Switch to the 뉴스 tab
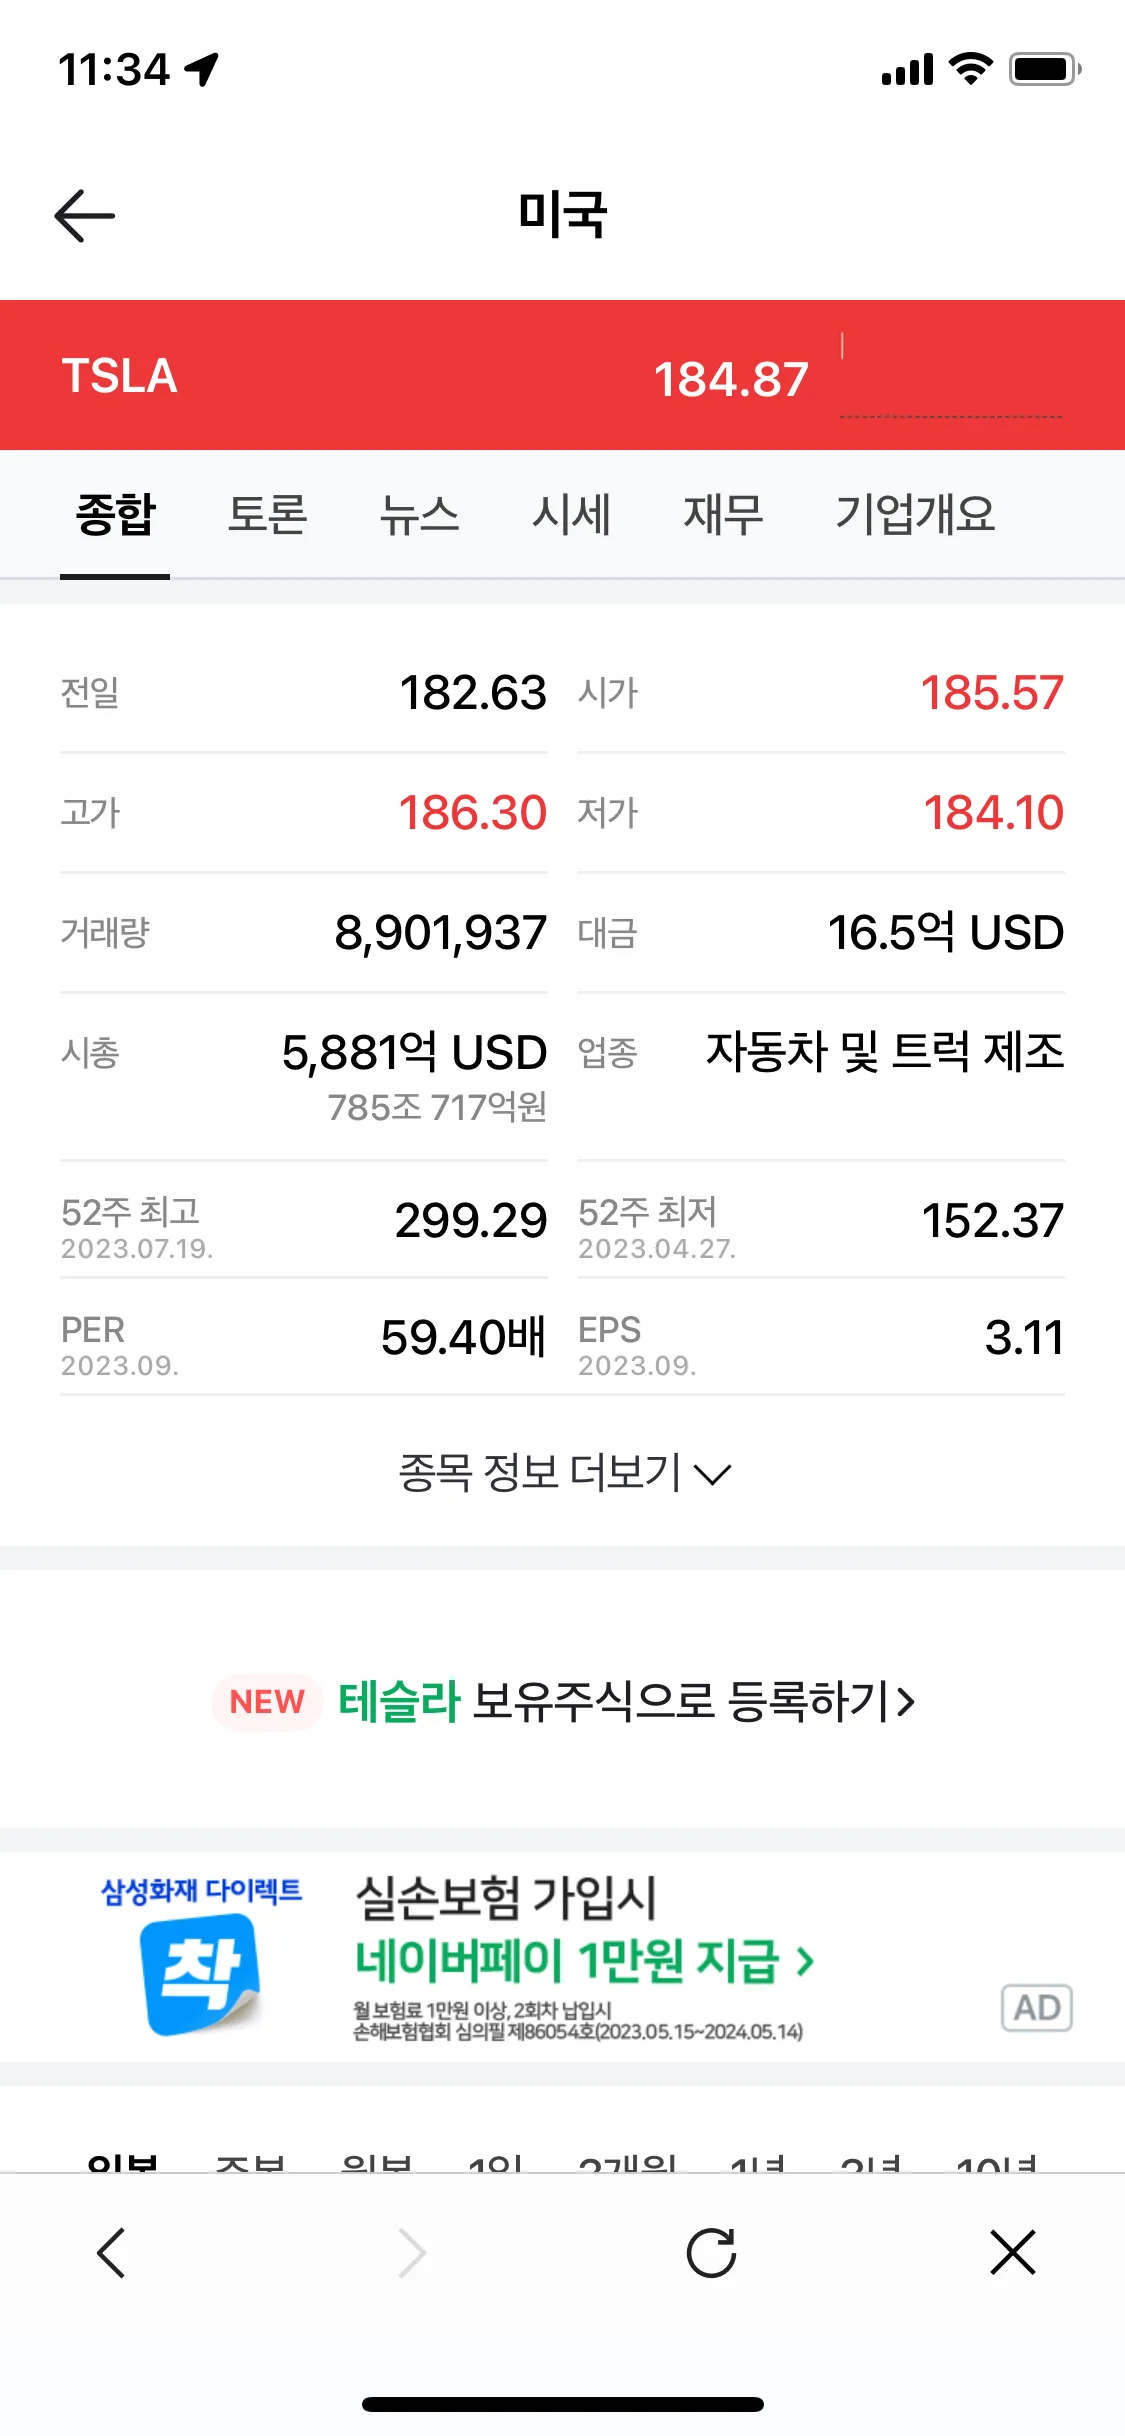This screenshot has width=1125, height=2436. tap(419, 515)
